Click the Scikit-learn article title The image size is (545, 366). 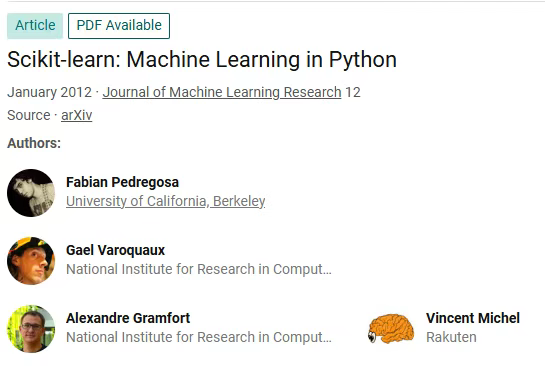202,59
